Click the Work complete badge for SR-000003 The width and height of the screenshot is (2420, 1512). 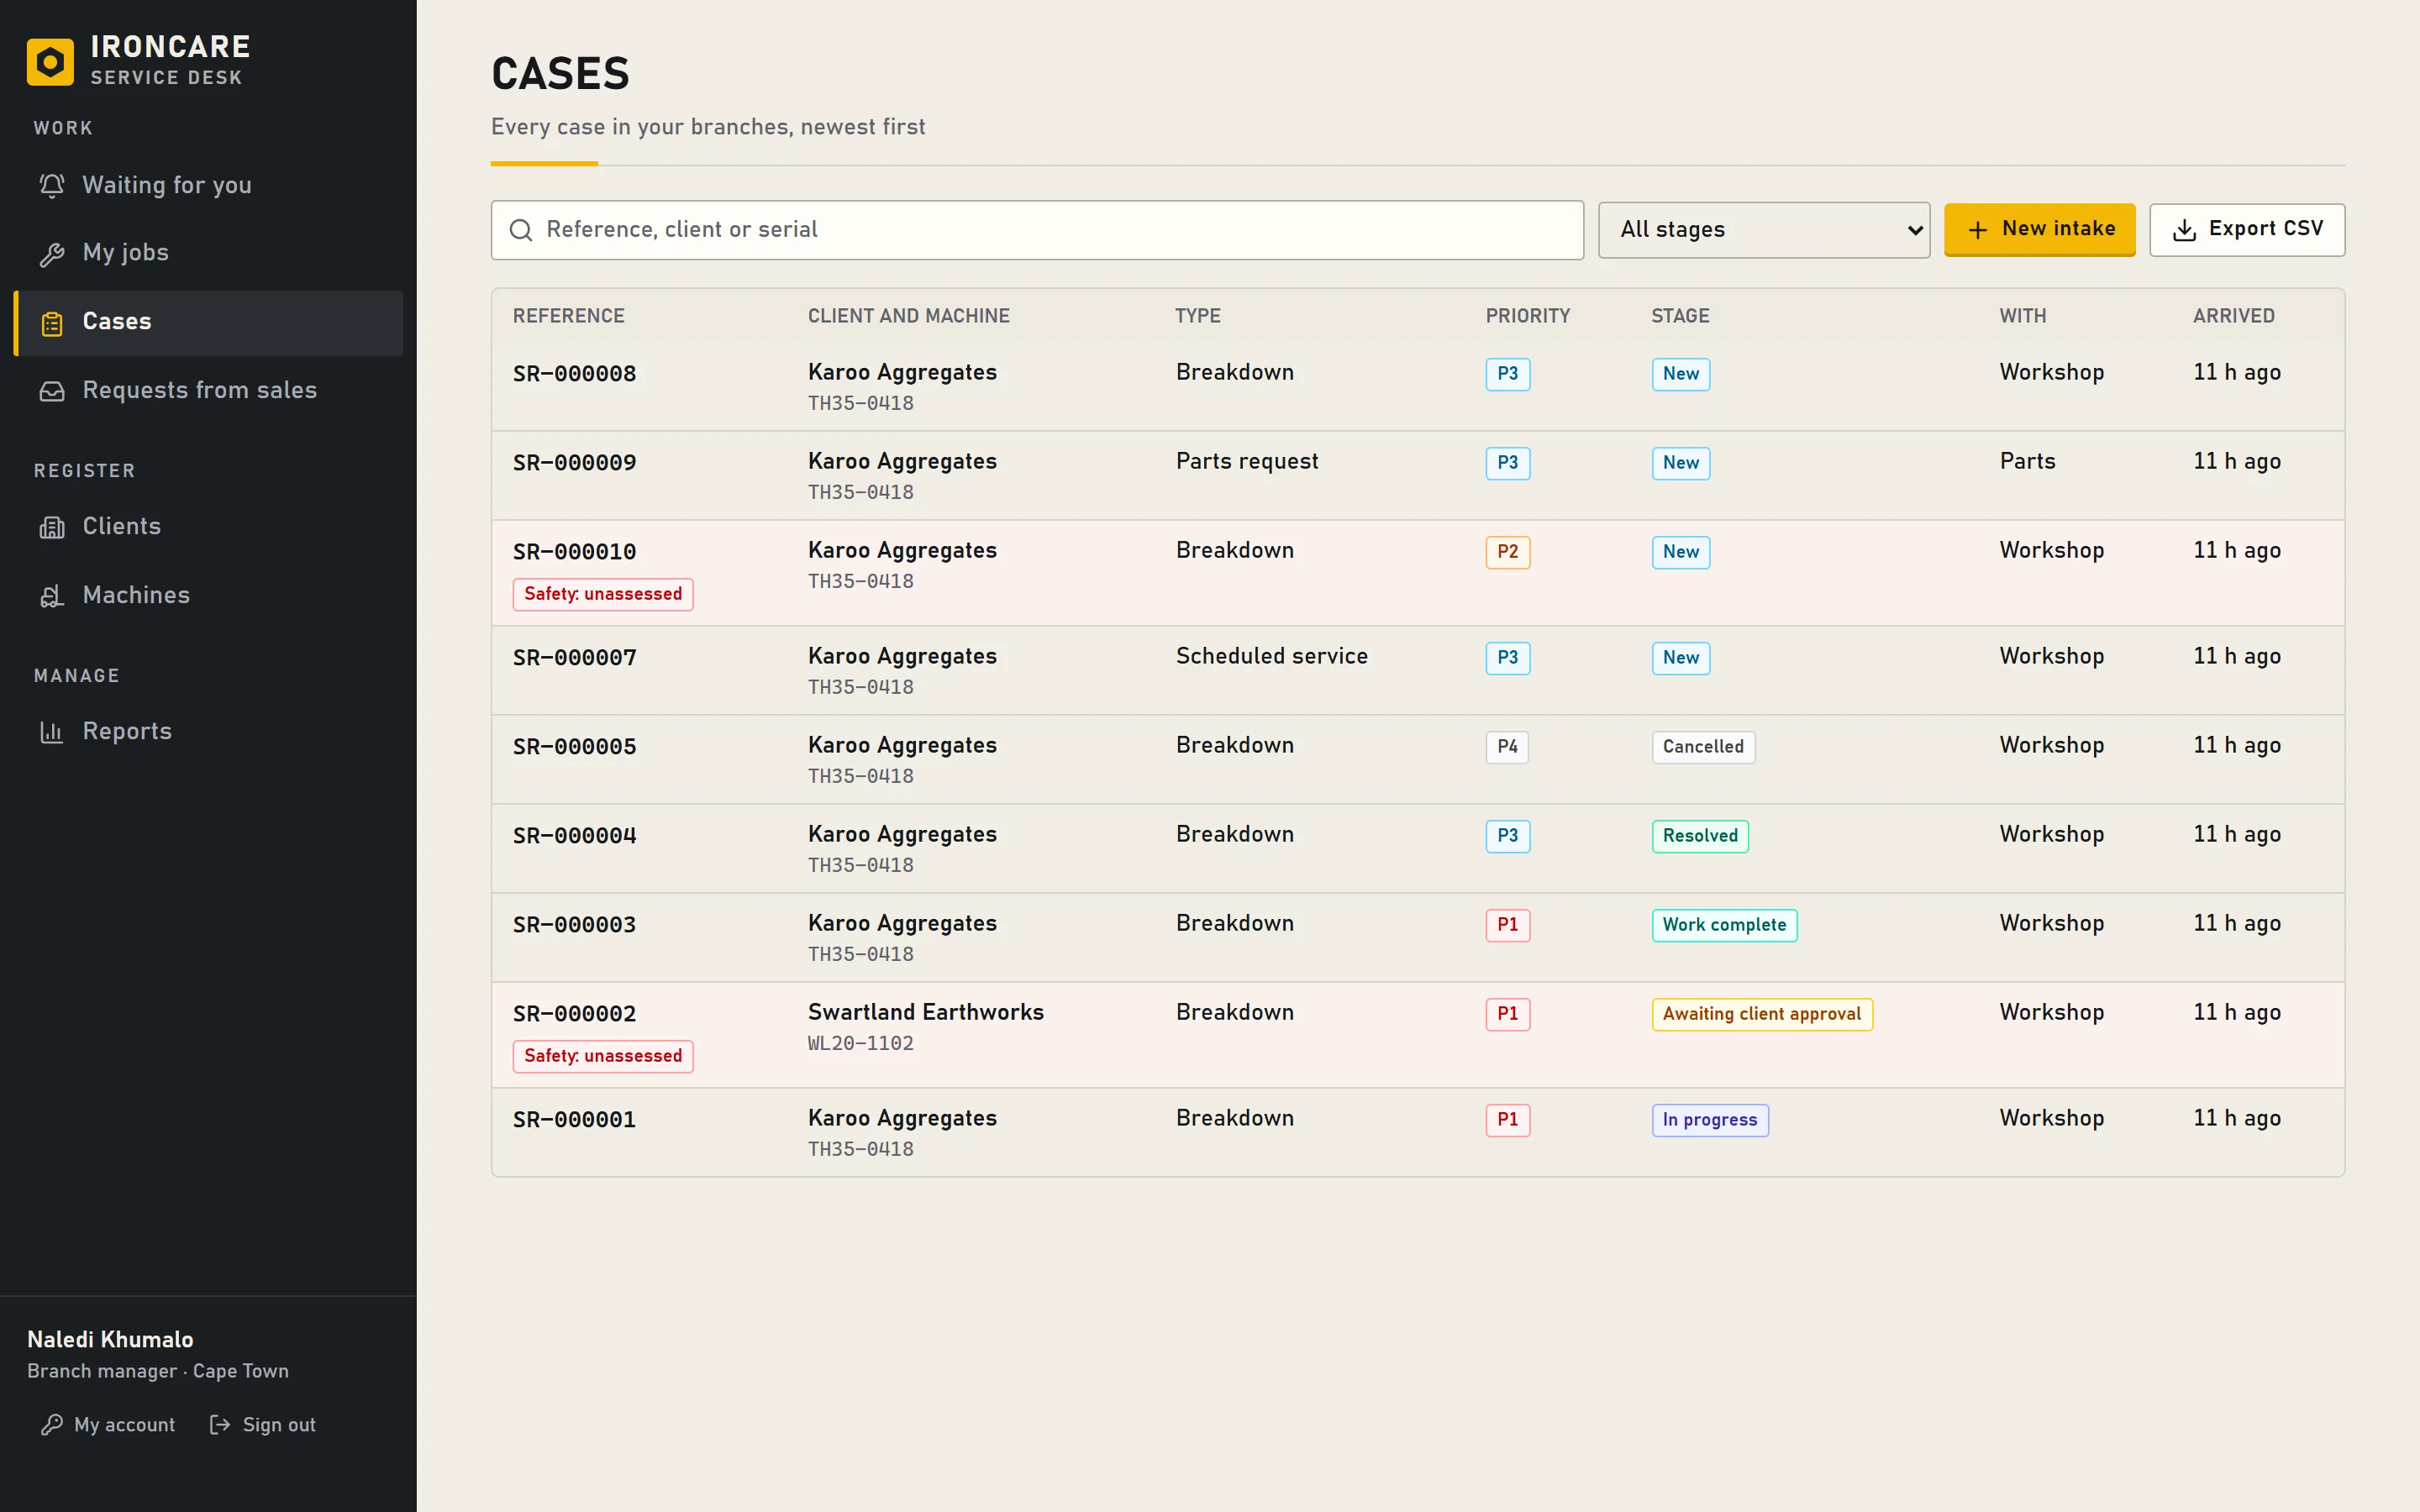(x=1724, y=925)
